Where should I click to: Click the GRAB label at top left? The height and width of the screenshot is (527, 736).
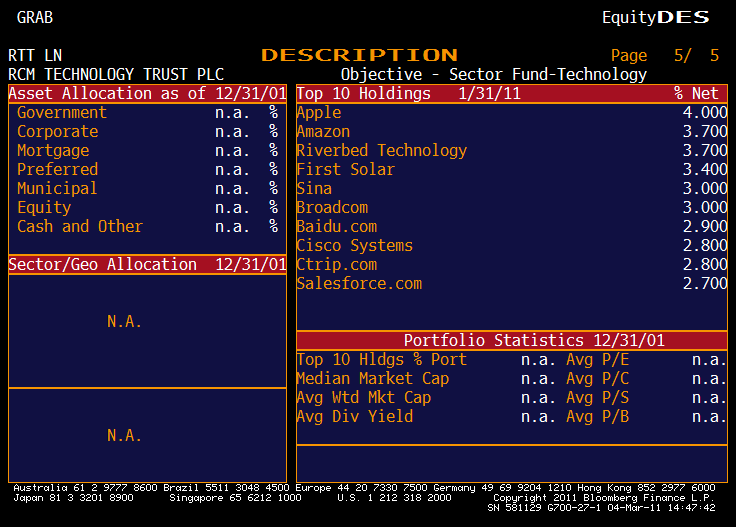pyautogui.click(x=35, y=17)
